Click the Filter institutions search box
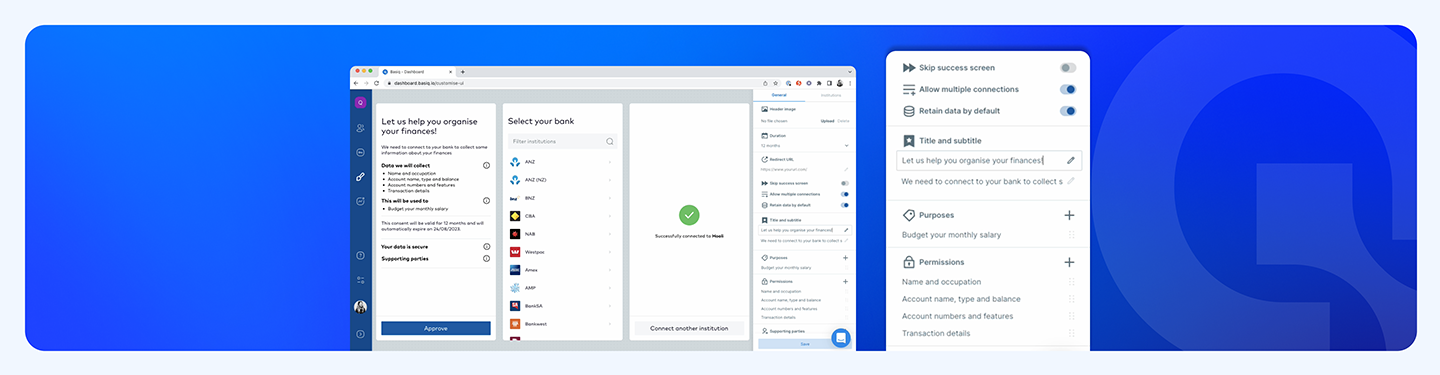The image size is (1440, 375). pyautogui.click(x=562, y=142)
